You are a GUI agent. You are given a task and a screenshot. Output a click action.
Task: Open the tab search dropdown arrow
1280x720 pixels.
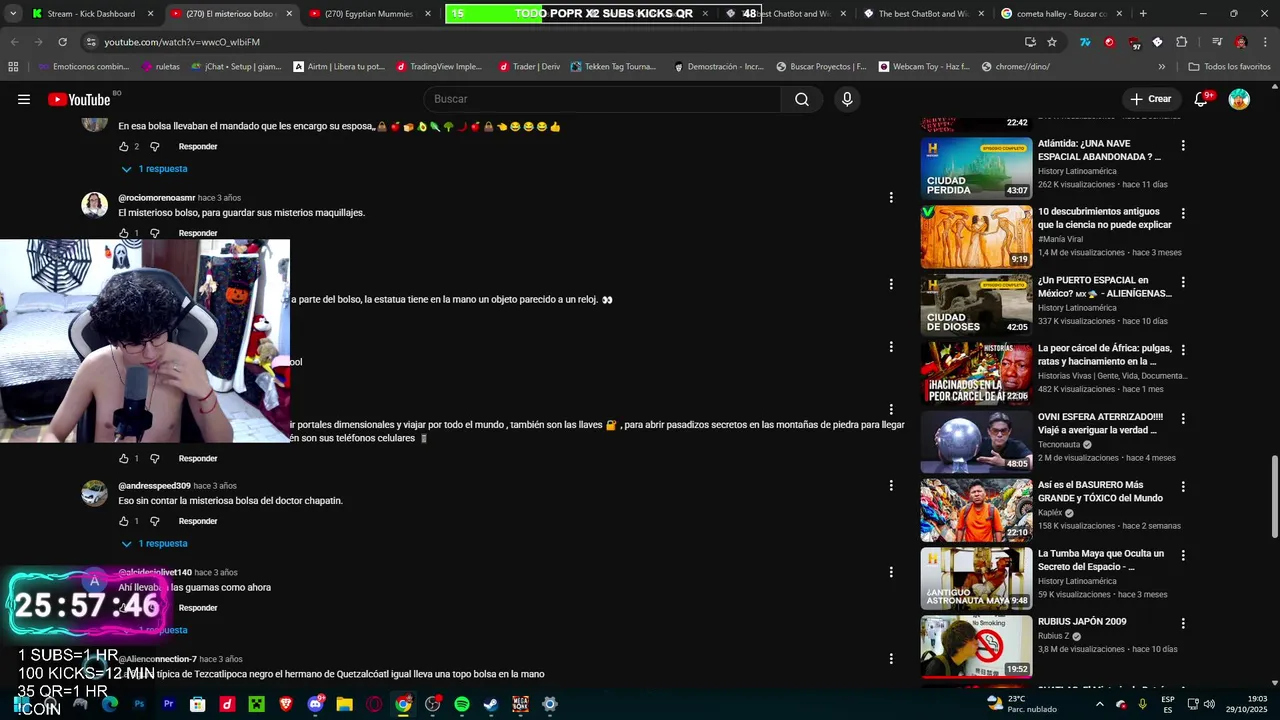(x=13, y=14)
